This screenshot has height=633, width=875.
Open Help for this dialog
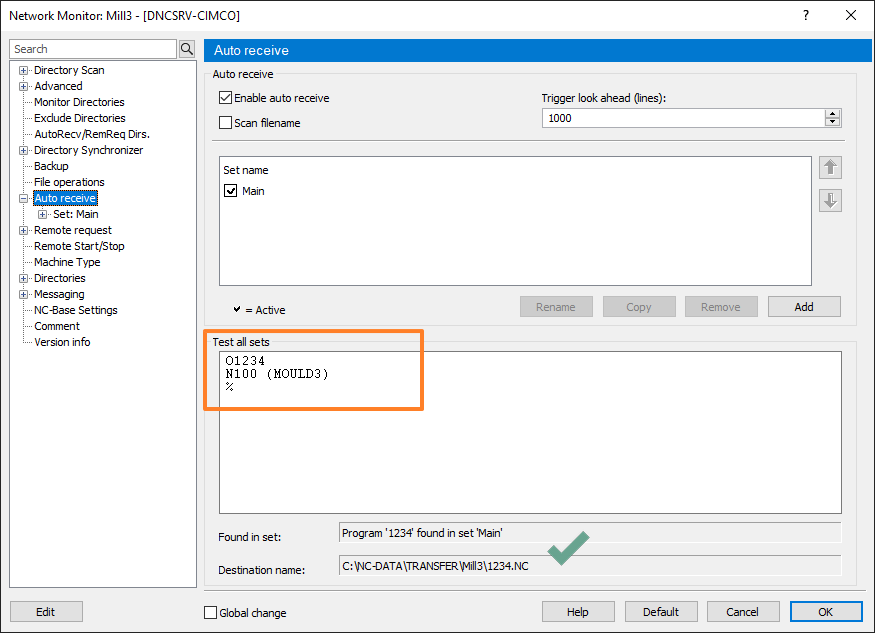578,612
